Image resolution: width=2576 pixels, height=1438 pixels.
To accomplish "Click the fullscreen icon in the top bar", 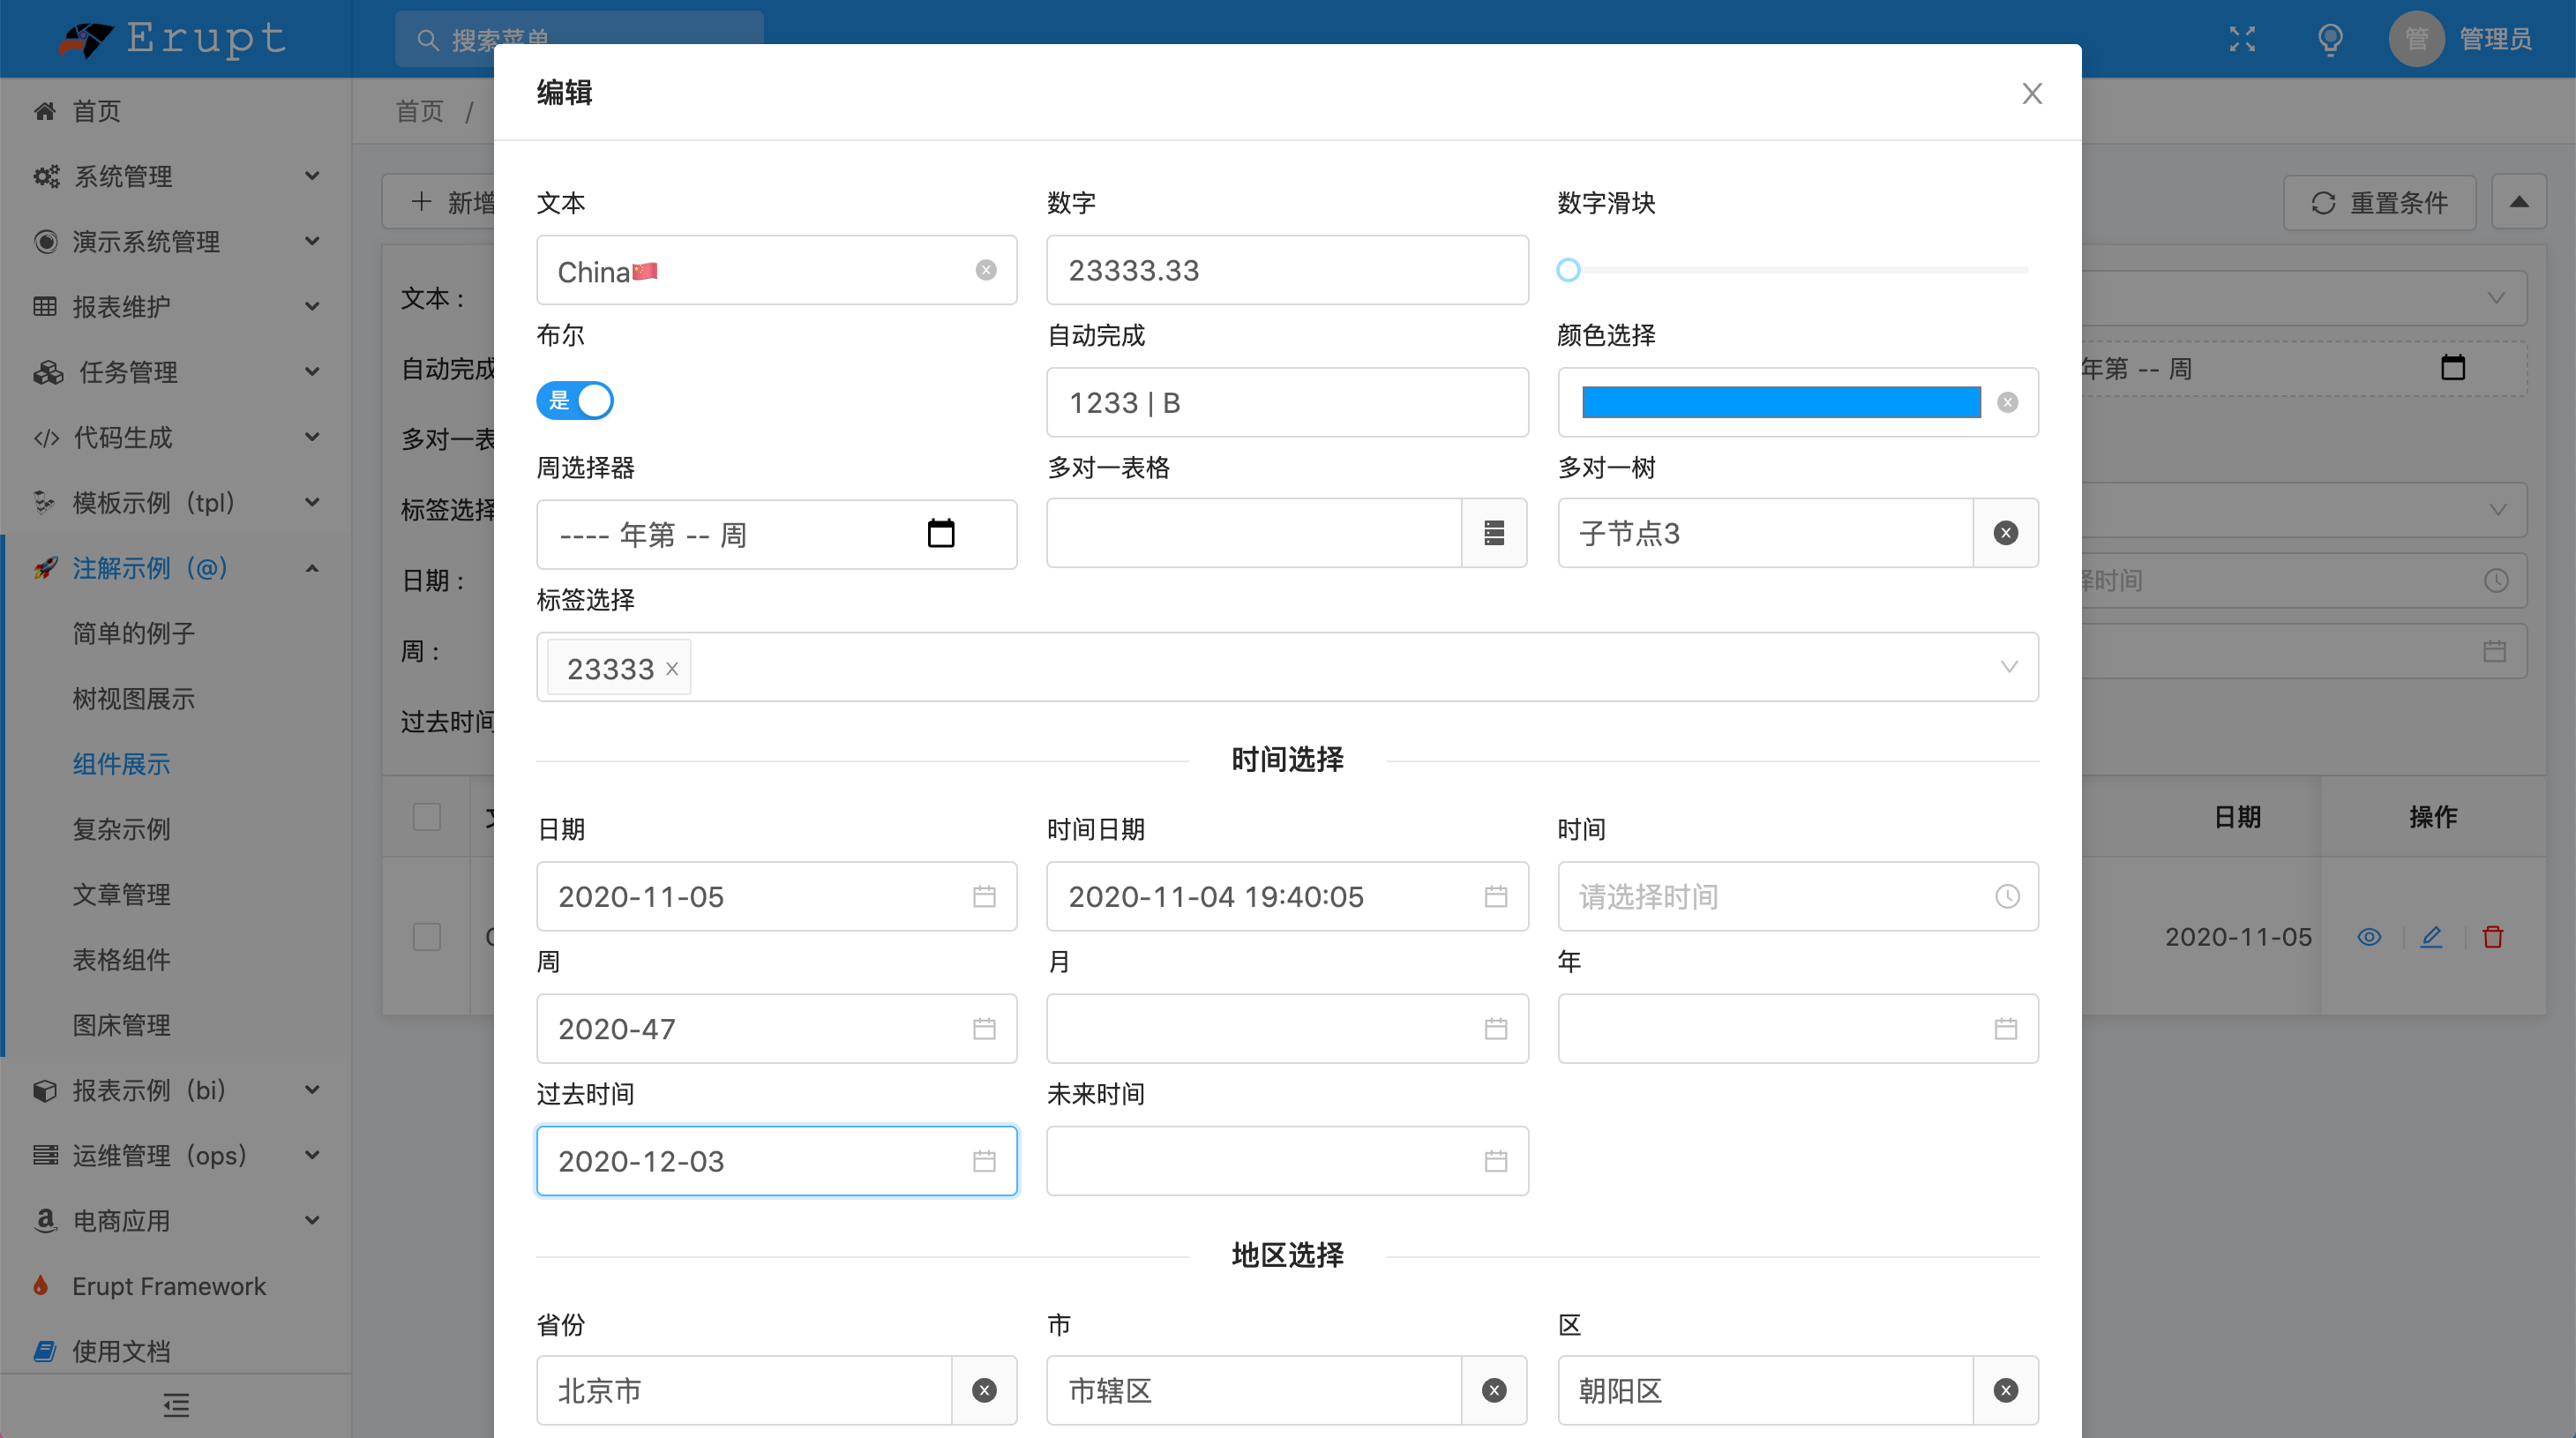I will 2242,39.
